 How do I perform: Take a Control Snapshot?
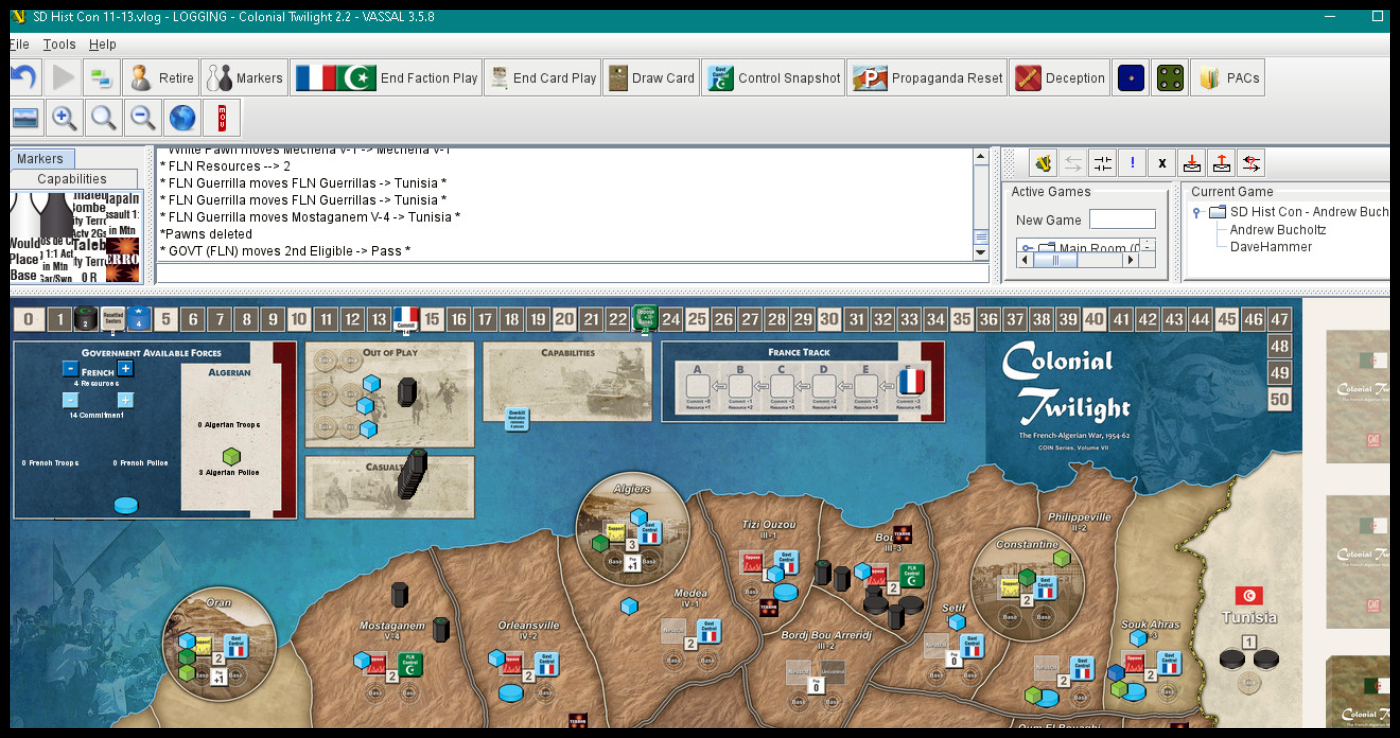773,77
